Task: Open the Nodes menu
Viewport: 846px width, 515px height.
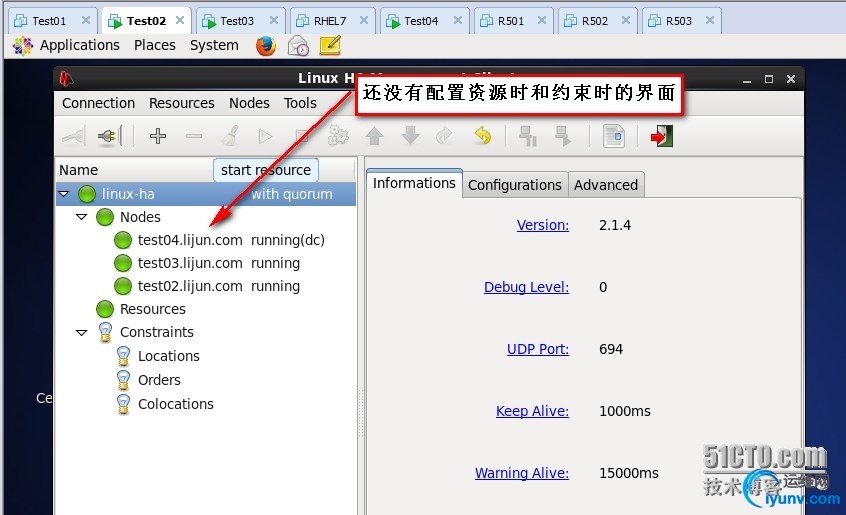Action: (x=249, y=103)
